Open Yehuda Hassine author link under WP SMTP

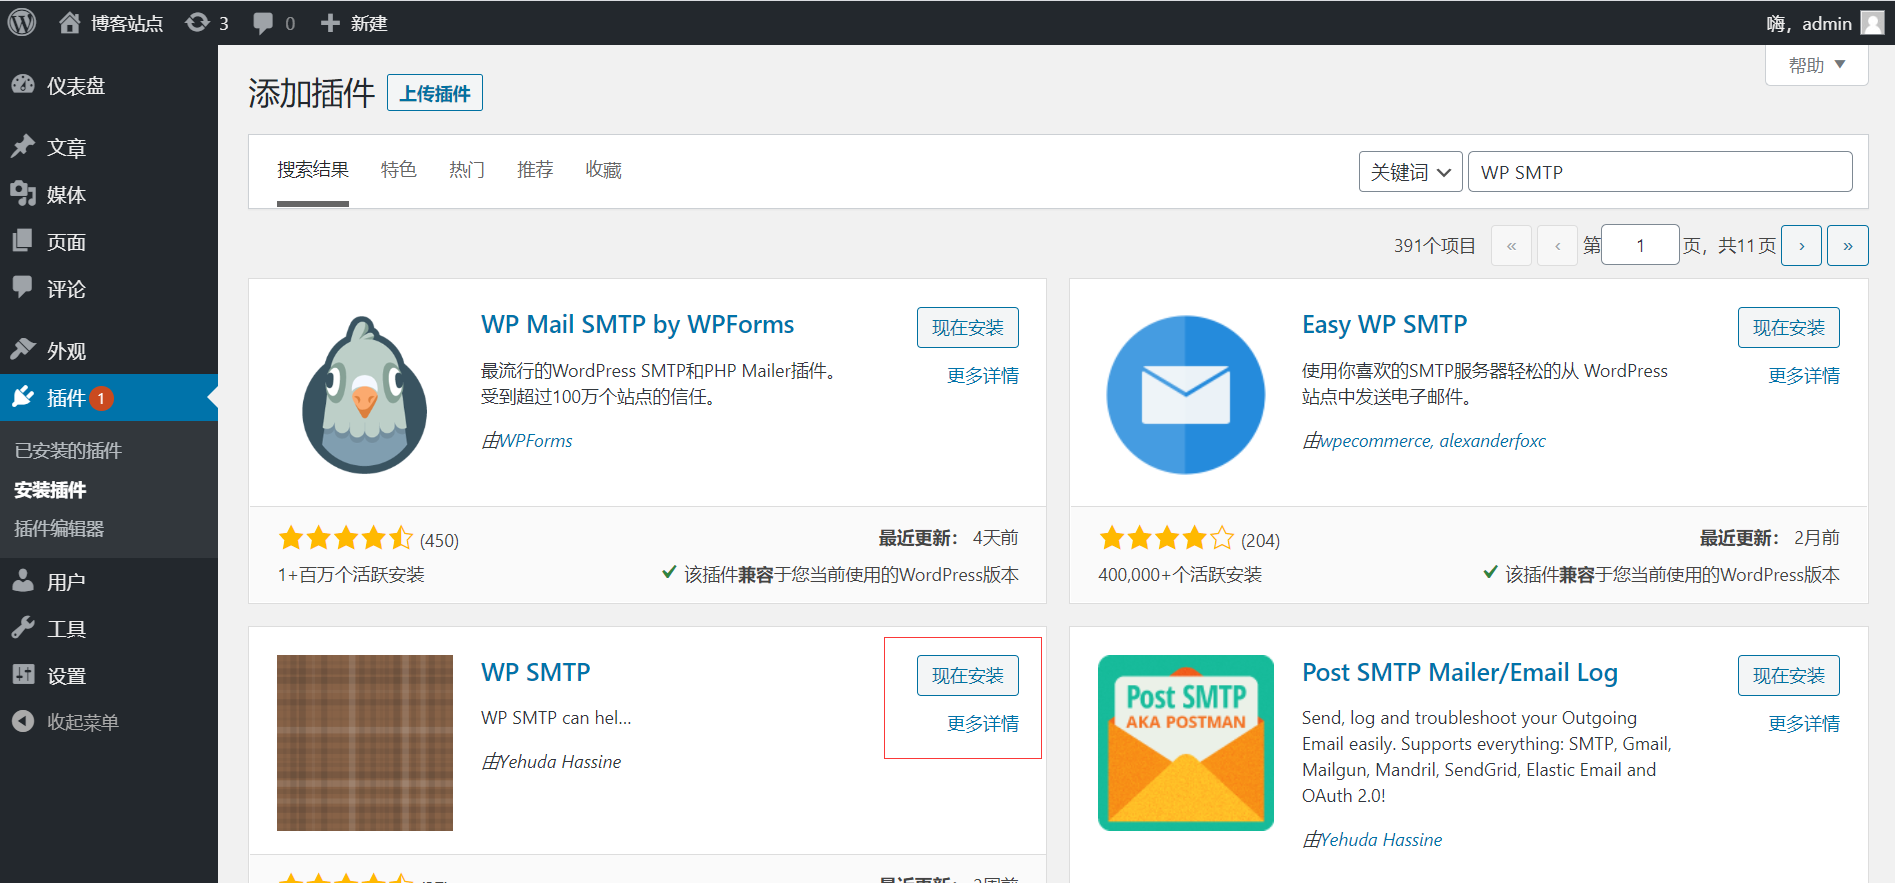[x=560, y=762]
